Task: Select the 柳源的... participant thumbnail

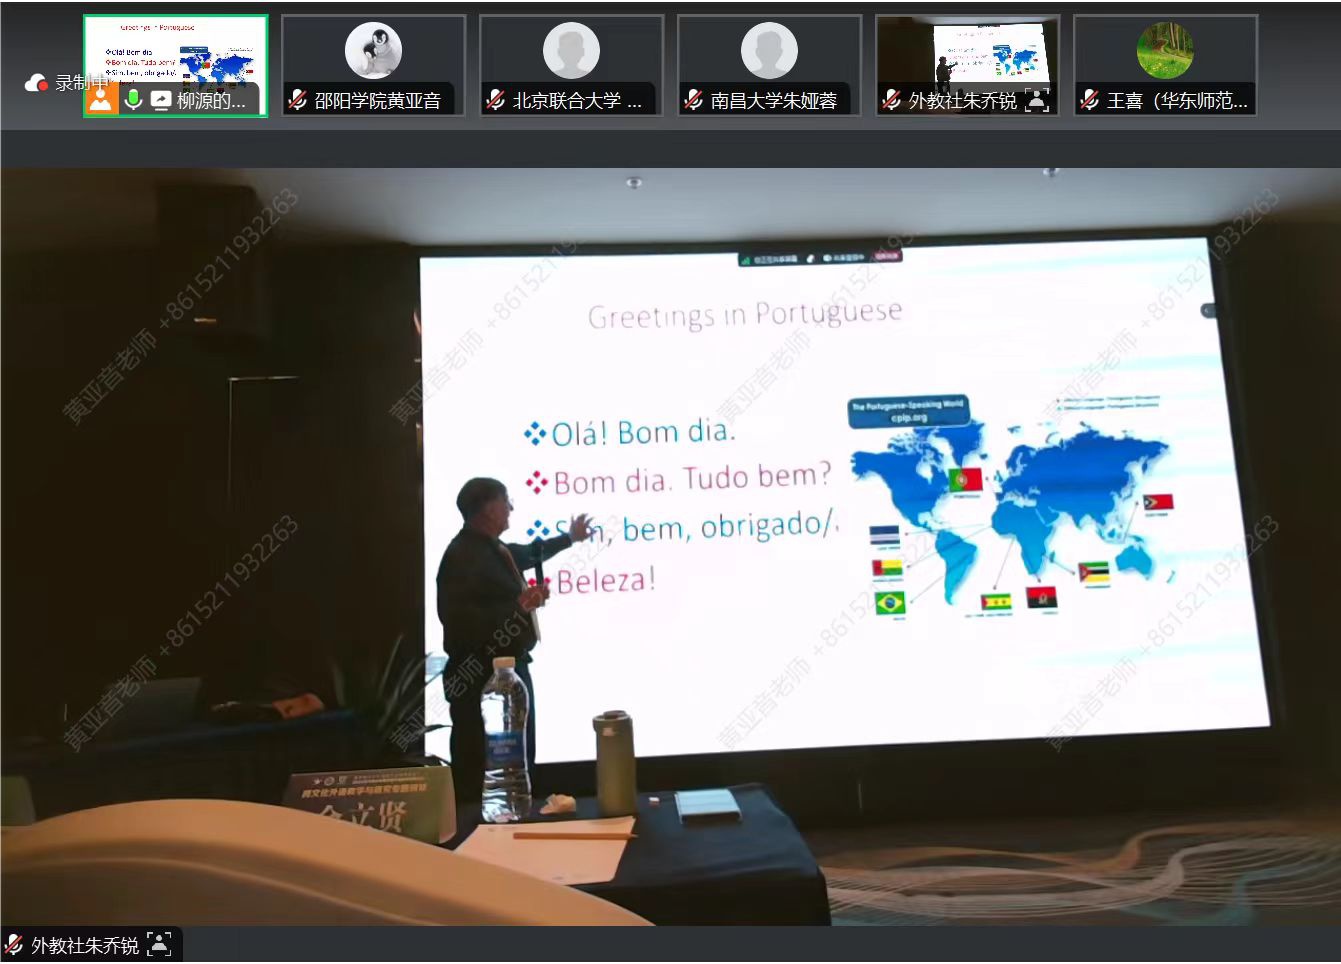Action: [176, 65]
